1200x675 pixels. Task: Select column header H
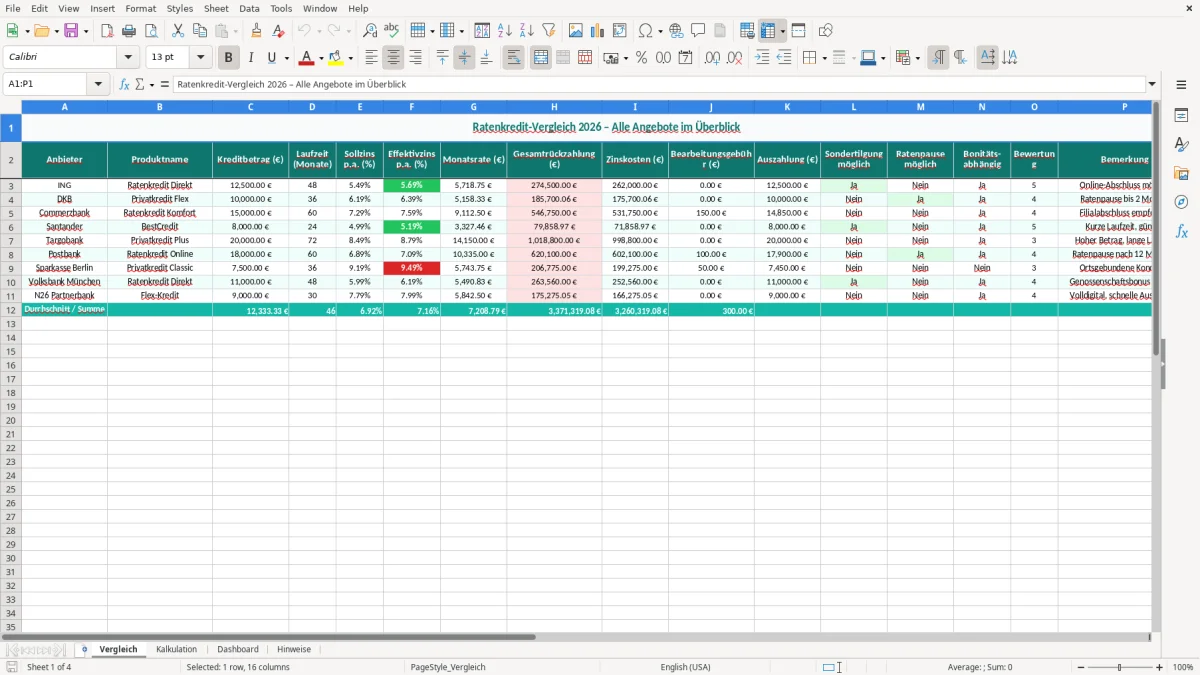click(x=554, y=106)
